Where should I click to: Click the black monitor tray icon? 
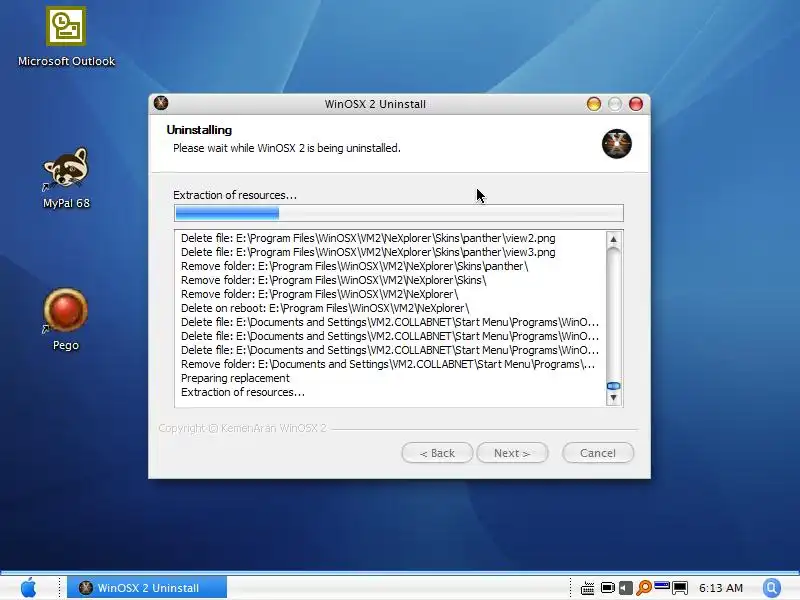[680, 588]
